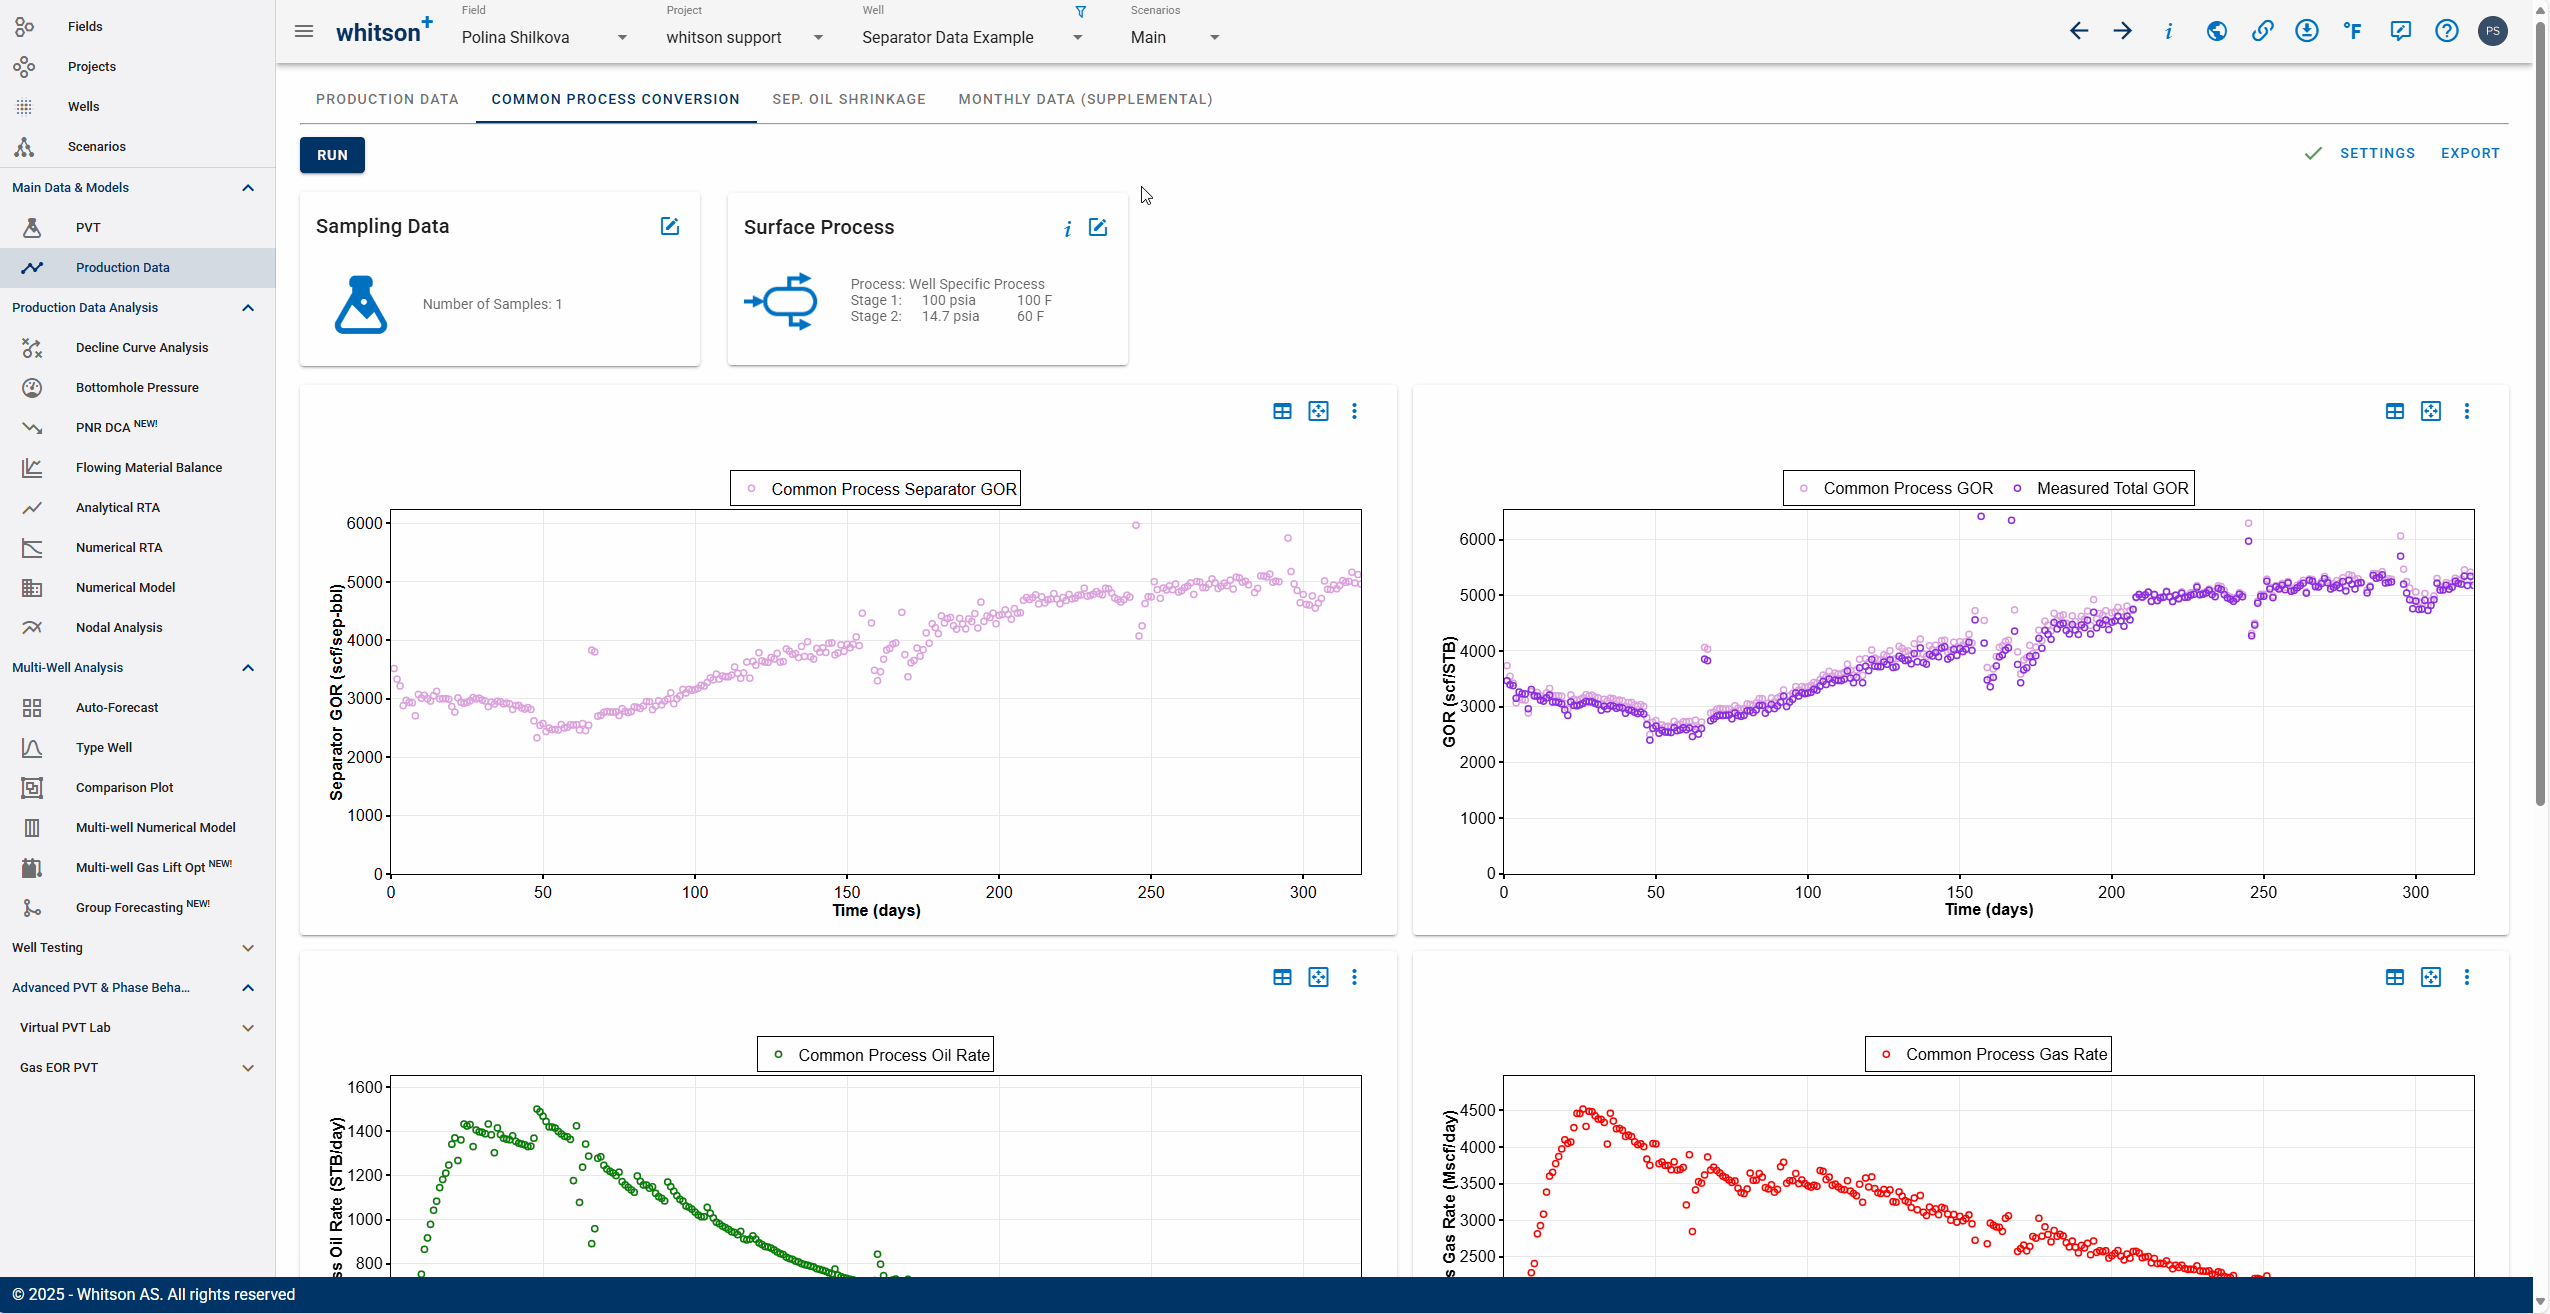Click the globe icon in the top toolbar
Image resolution: width=2550 pixels, height=1314 pixels.
[2217, 31]
